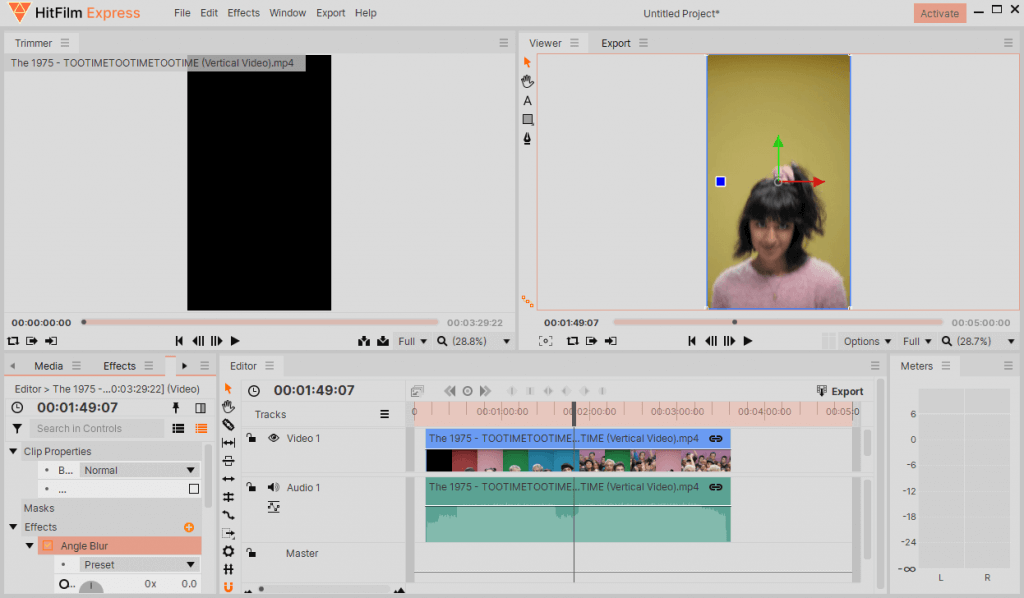The width and height of the screenshot is (1024, 598).
Task: Toggle link icon on Video 1 clip
Action: pos(716,438)
